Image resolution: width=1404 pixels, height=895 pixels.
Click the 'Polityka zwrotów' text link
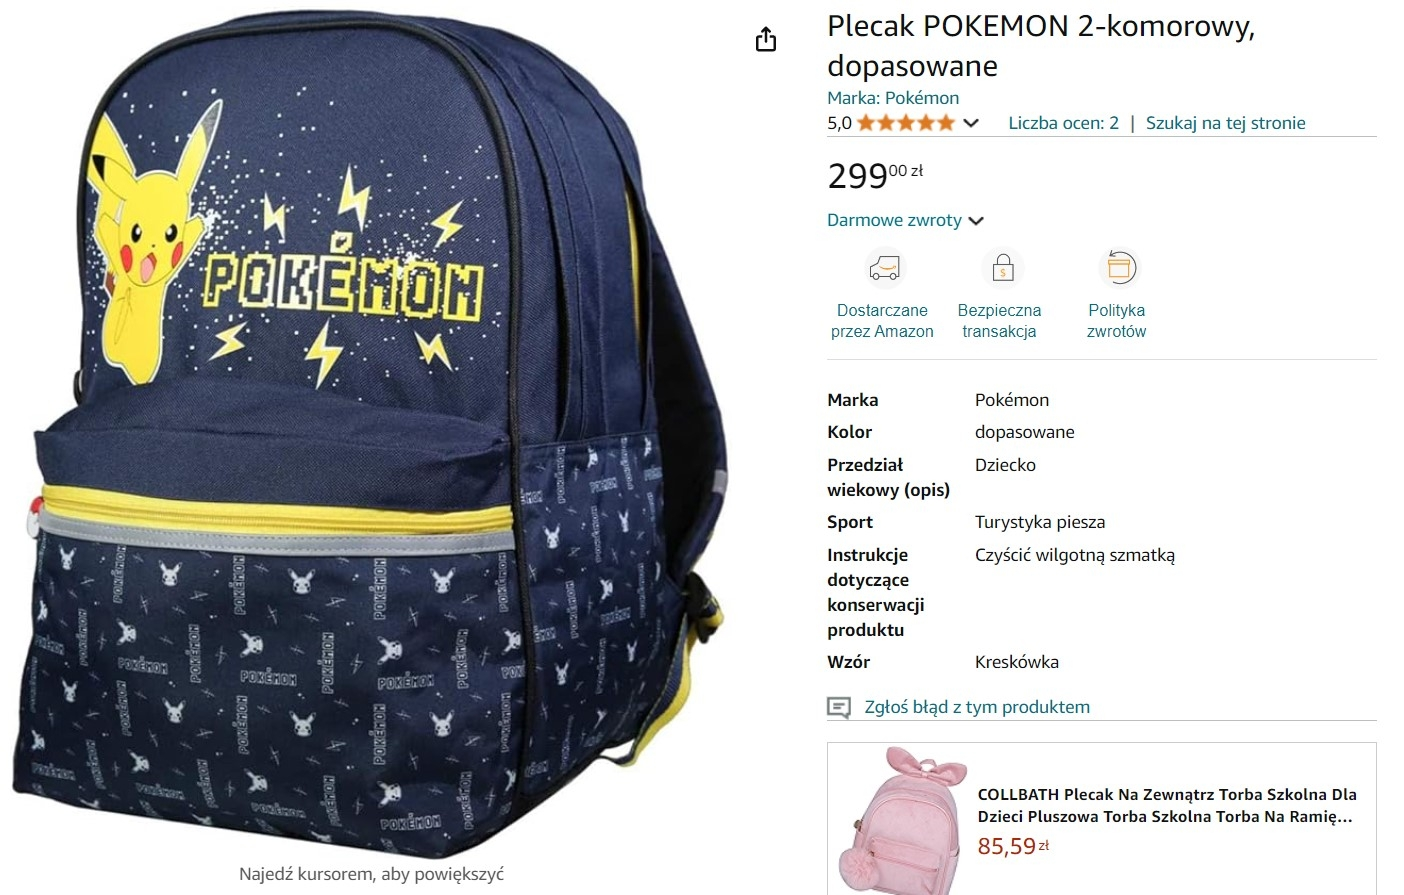tap(1116, 321)
